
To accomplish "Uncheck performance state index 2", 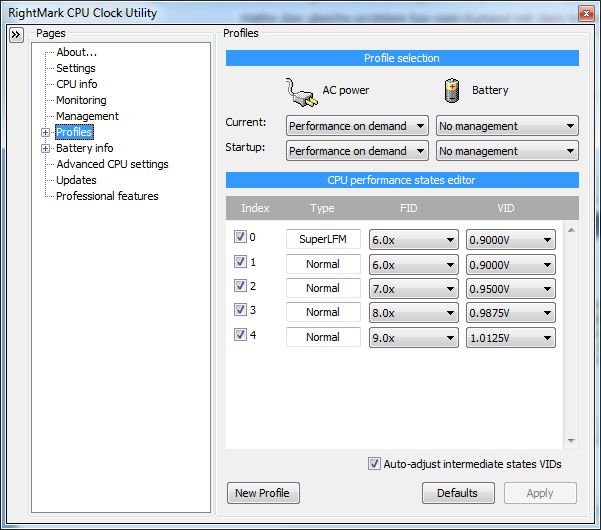I will [x=240, y=286].
